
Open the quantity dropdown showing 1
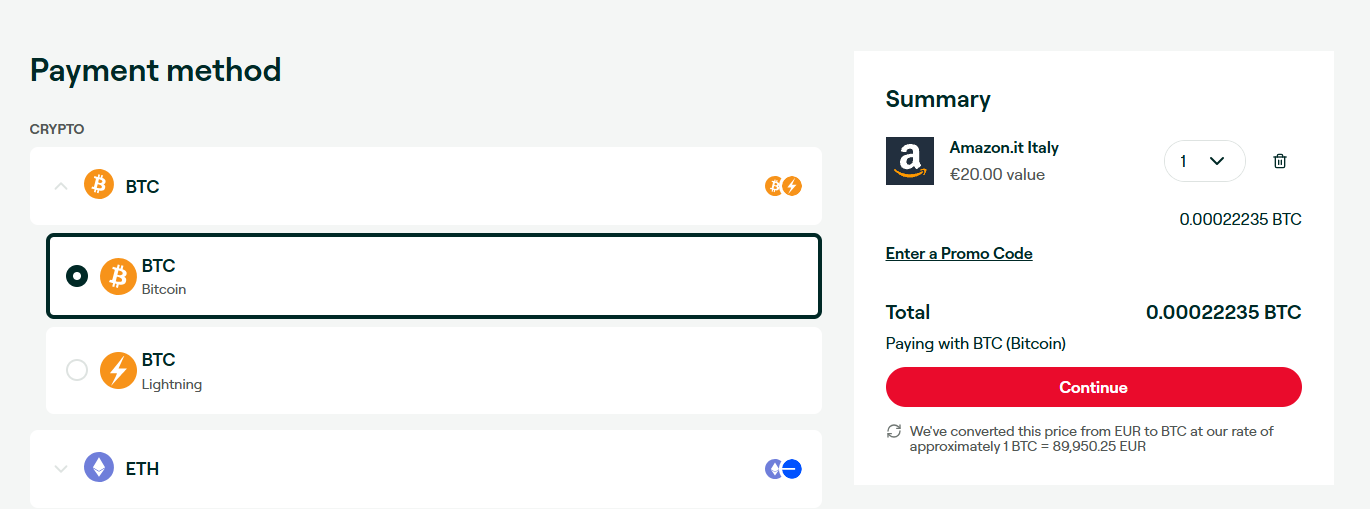point(1204,161)
